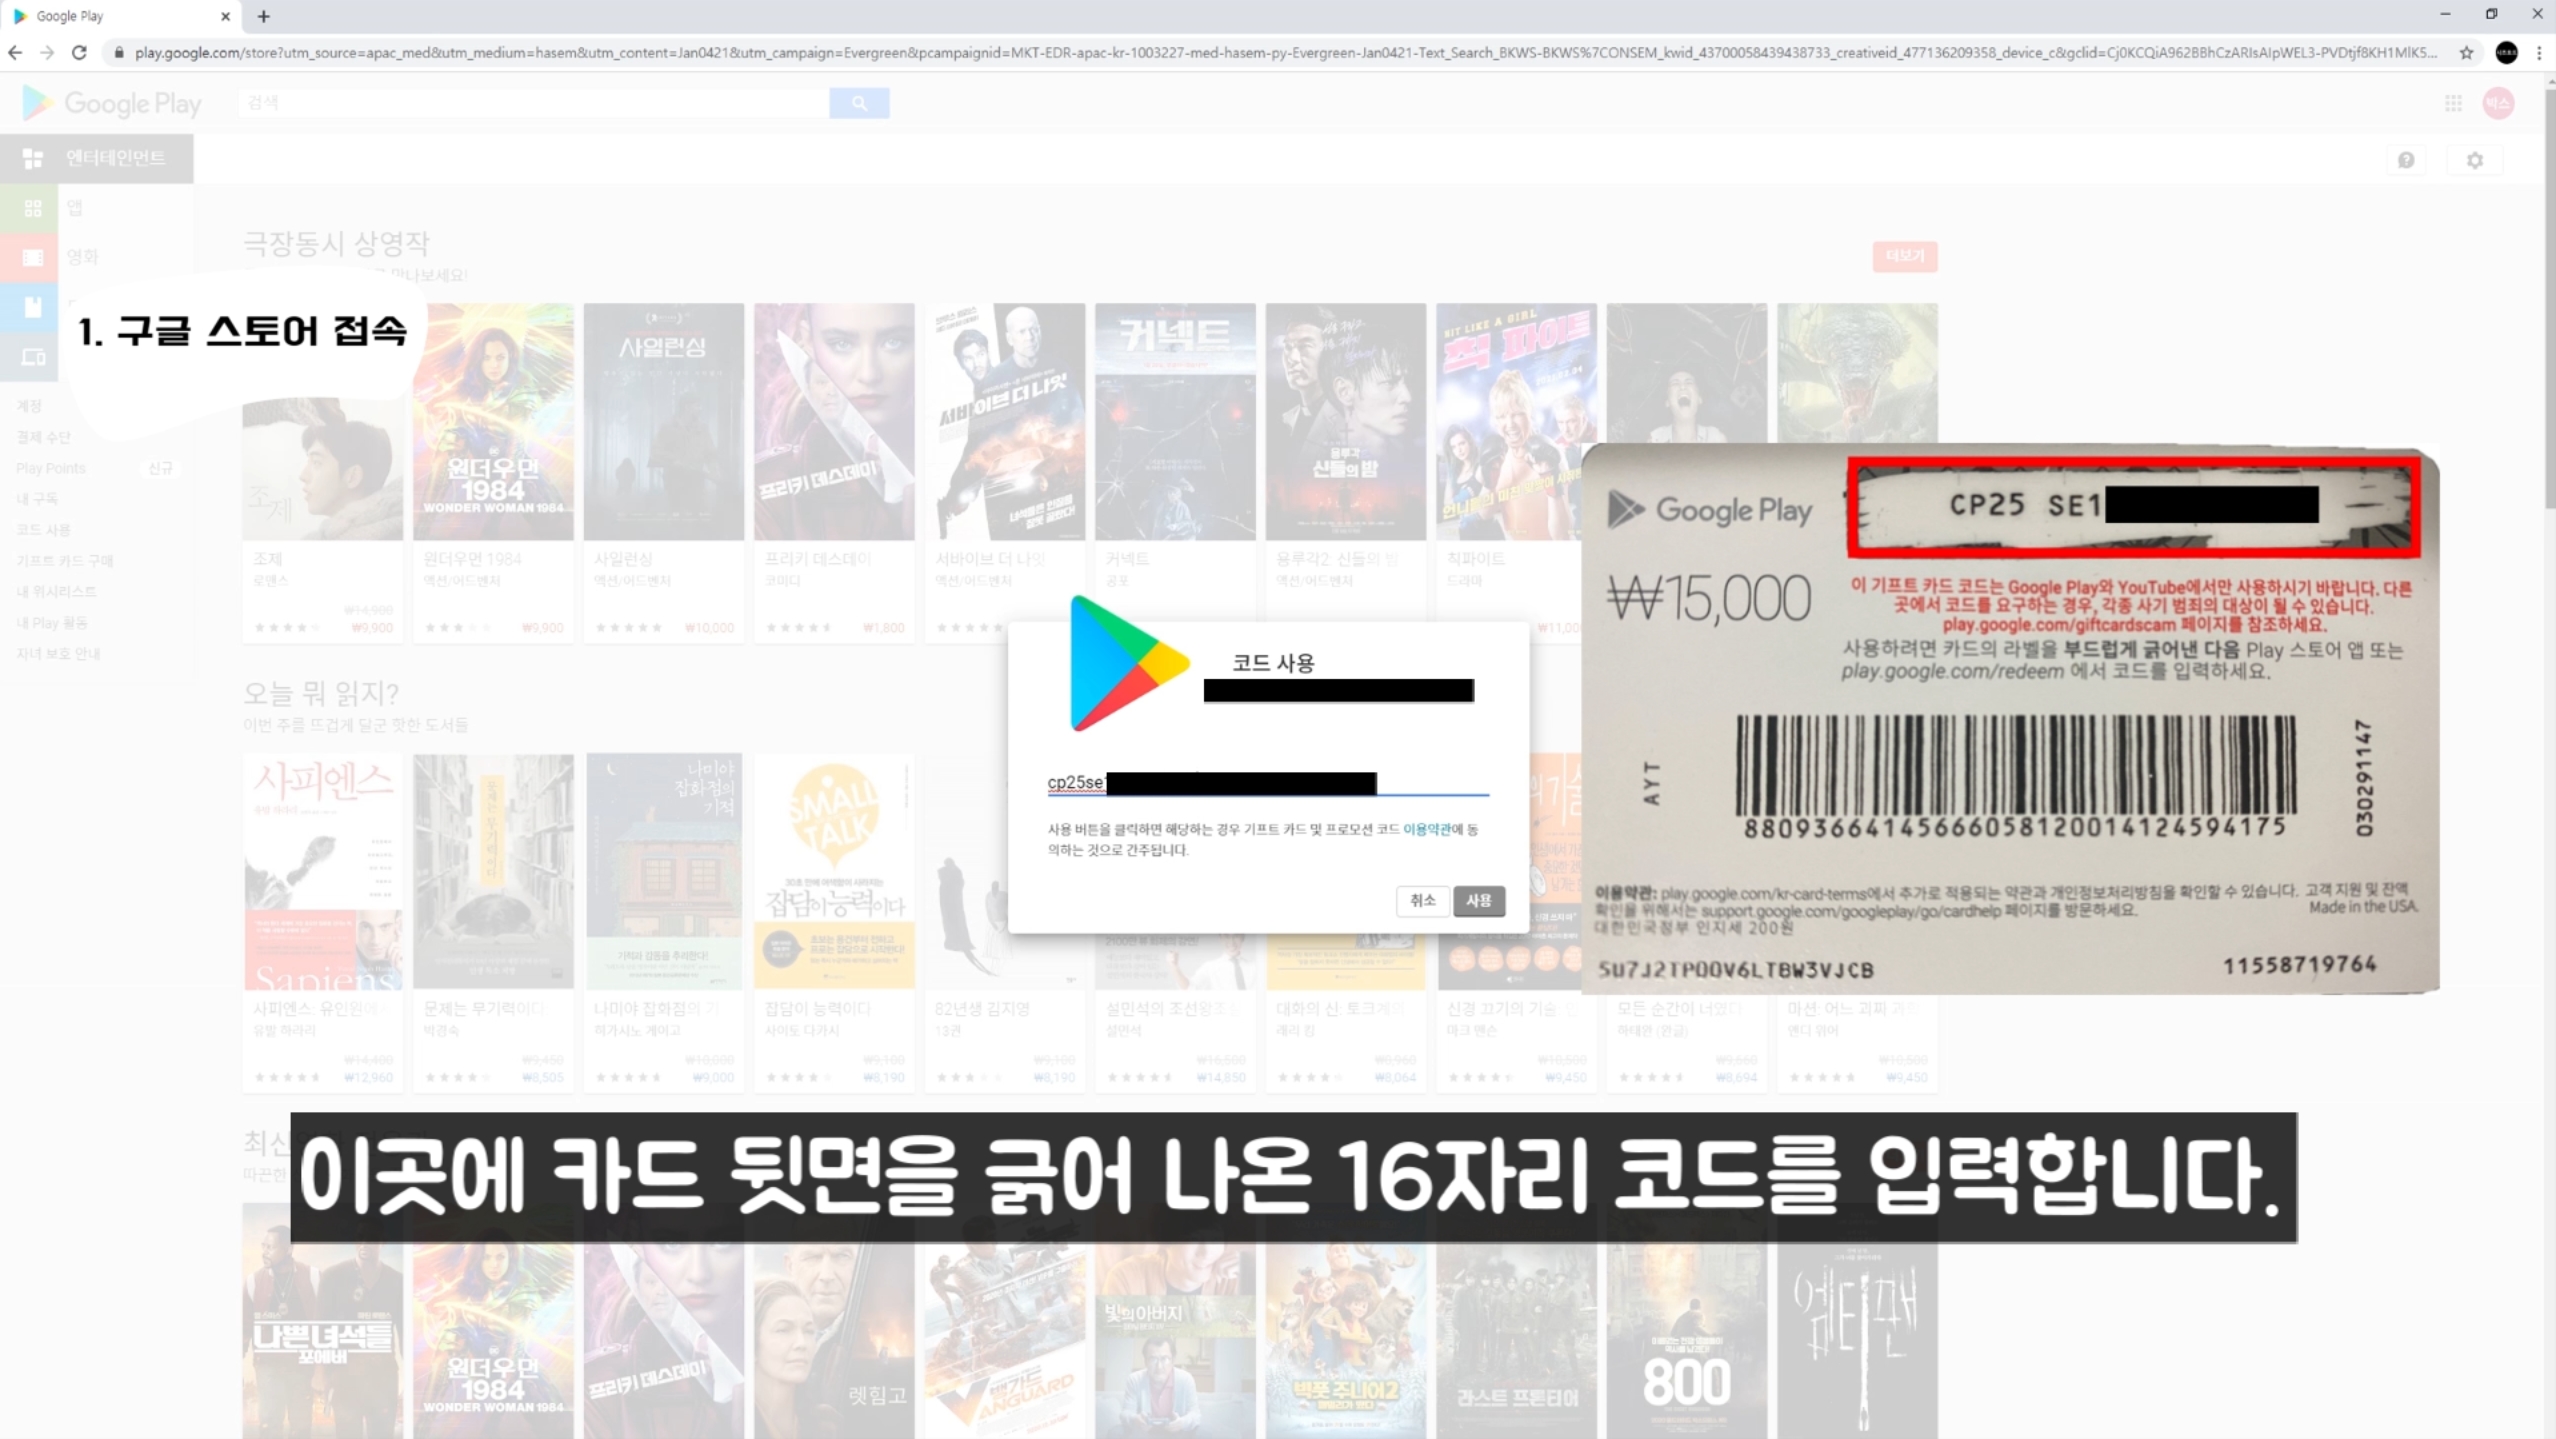Select the 엔터테인먼트 sidebar item
The height and width of the screenshot is (1439, 2556).
pyautogui.click(x=97, y=158)
